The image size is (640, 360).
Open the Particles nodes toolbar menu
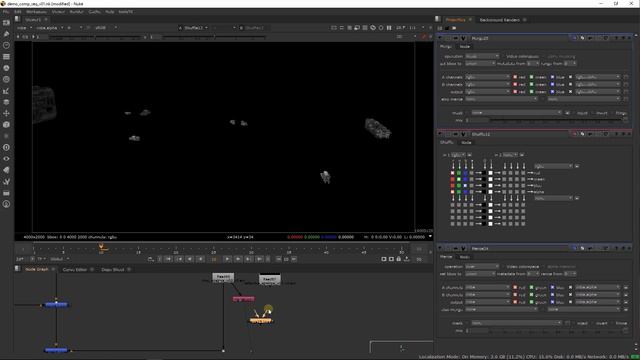pyautogui.click(x=6, y=136)
